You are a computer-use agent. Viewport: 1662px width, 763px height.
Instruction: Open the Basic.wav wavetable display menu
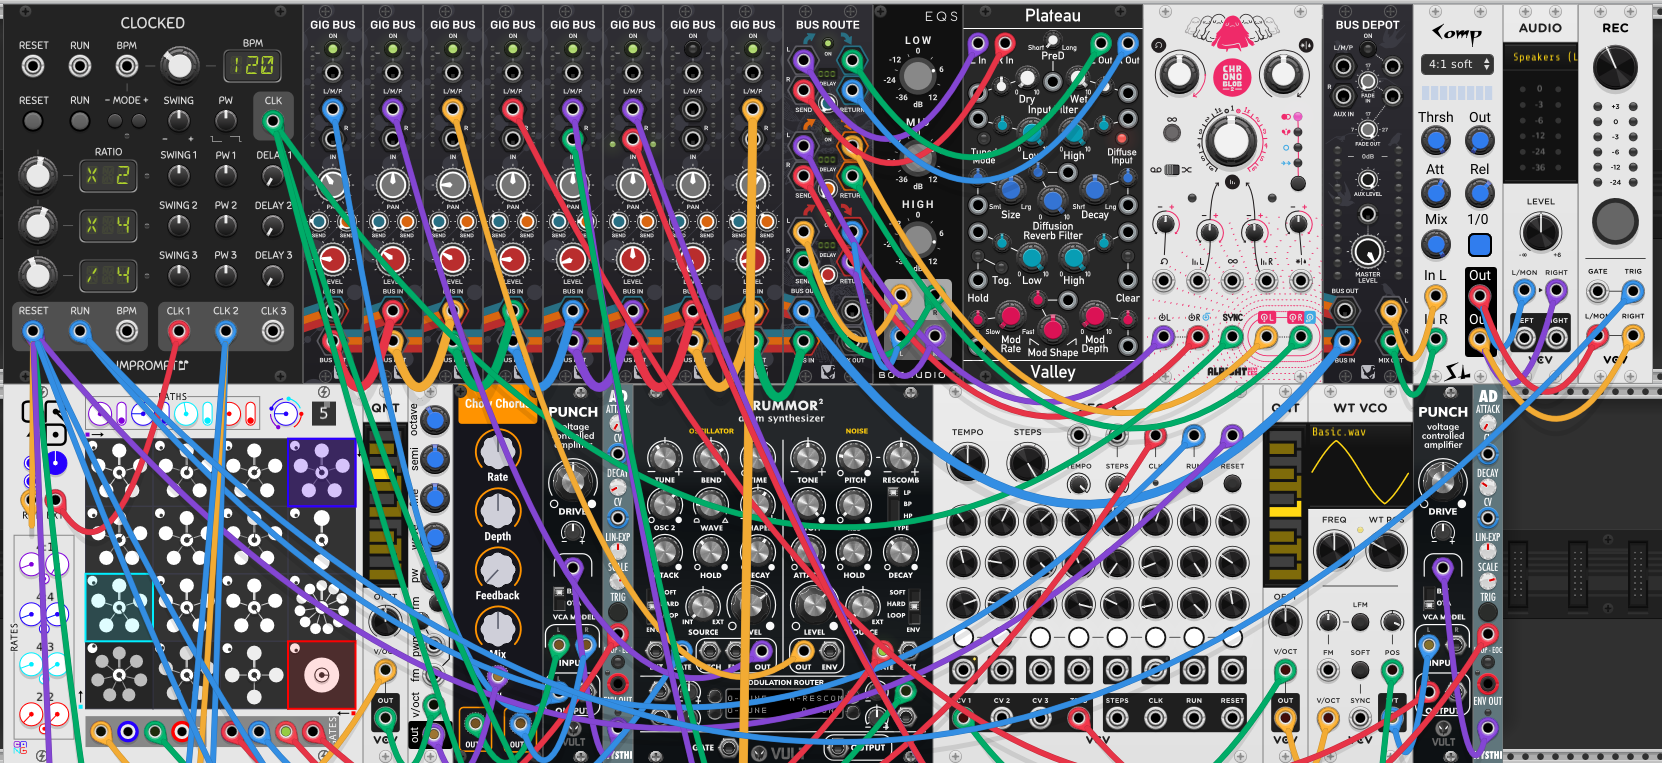1360,466
